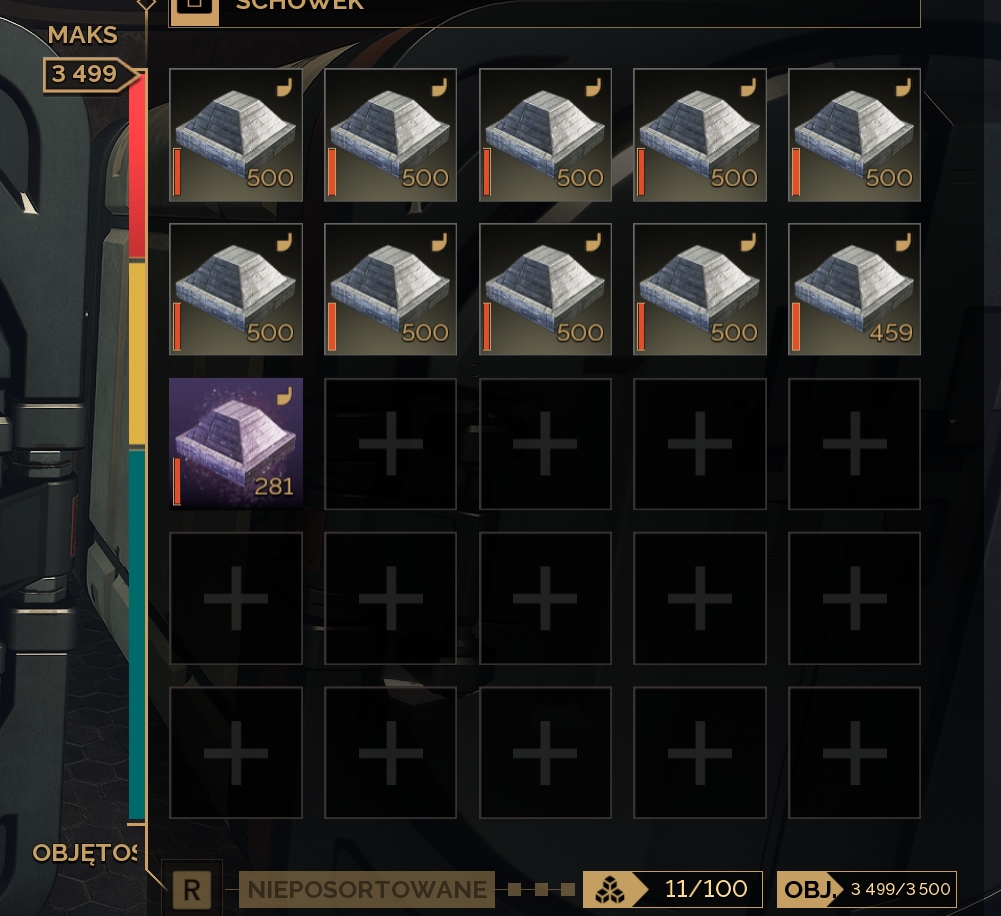The height and width of the screenshot is (916, 1001).
Task: Click the OBJ. volume 3 499/3 500 indicator
Action: point(866,889)
